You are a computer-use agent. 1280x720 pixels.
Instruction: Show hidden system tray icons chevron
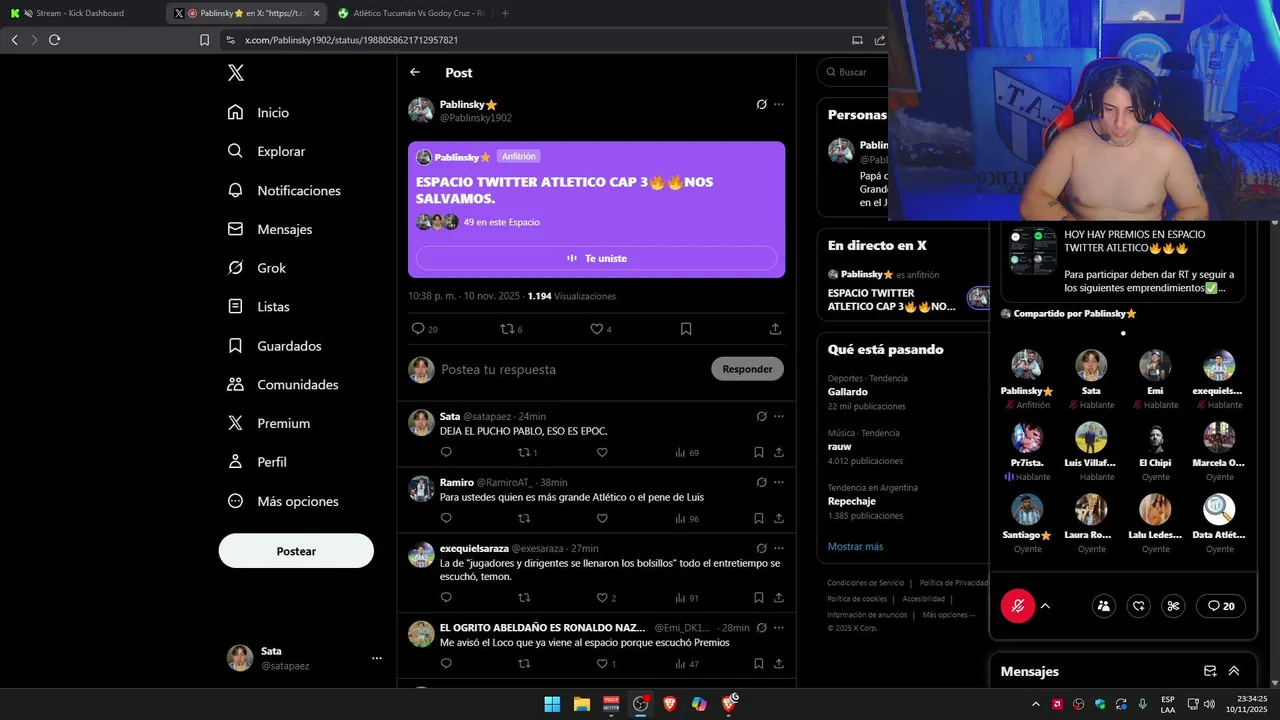point(1035,704)
